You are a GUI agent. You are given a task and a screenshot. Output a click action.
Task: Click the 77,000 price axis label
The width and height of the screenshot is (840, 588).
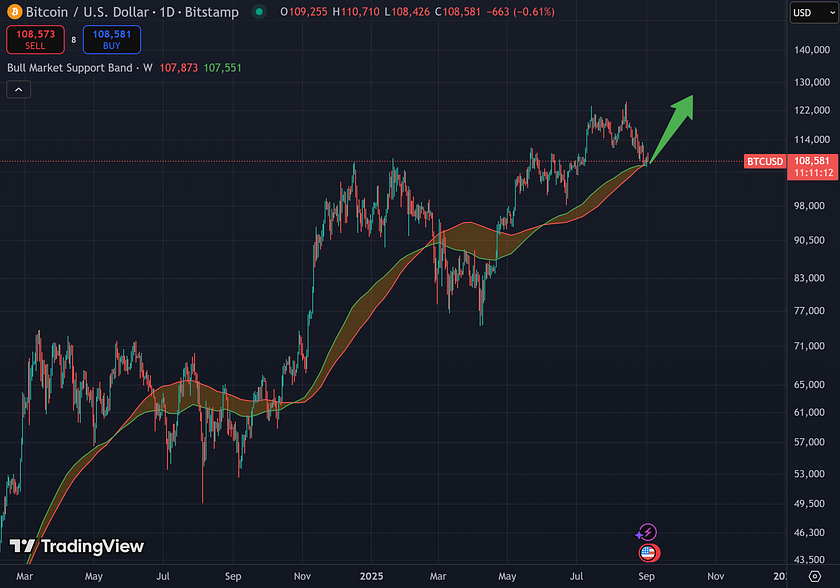809,311
